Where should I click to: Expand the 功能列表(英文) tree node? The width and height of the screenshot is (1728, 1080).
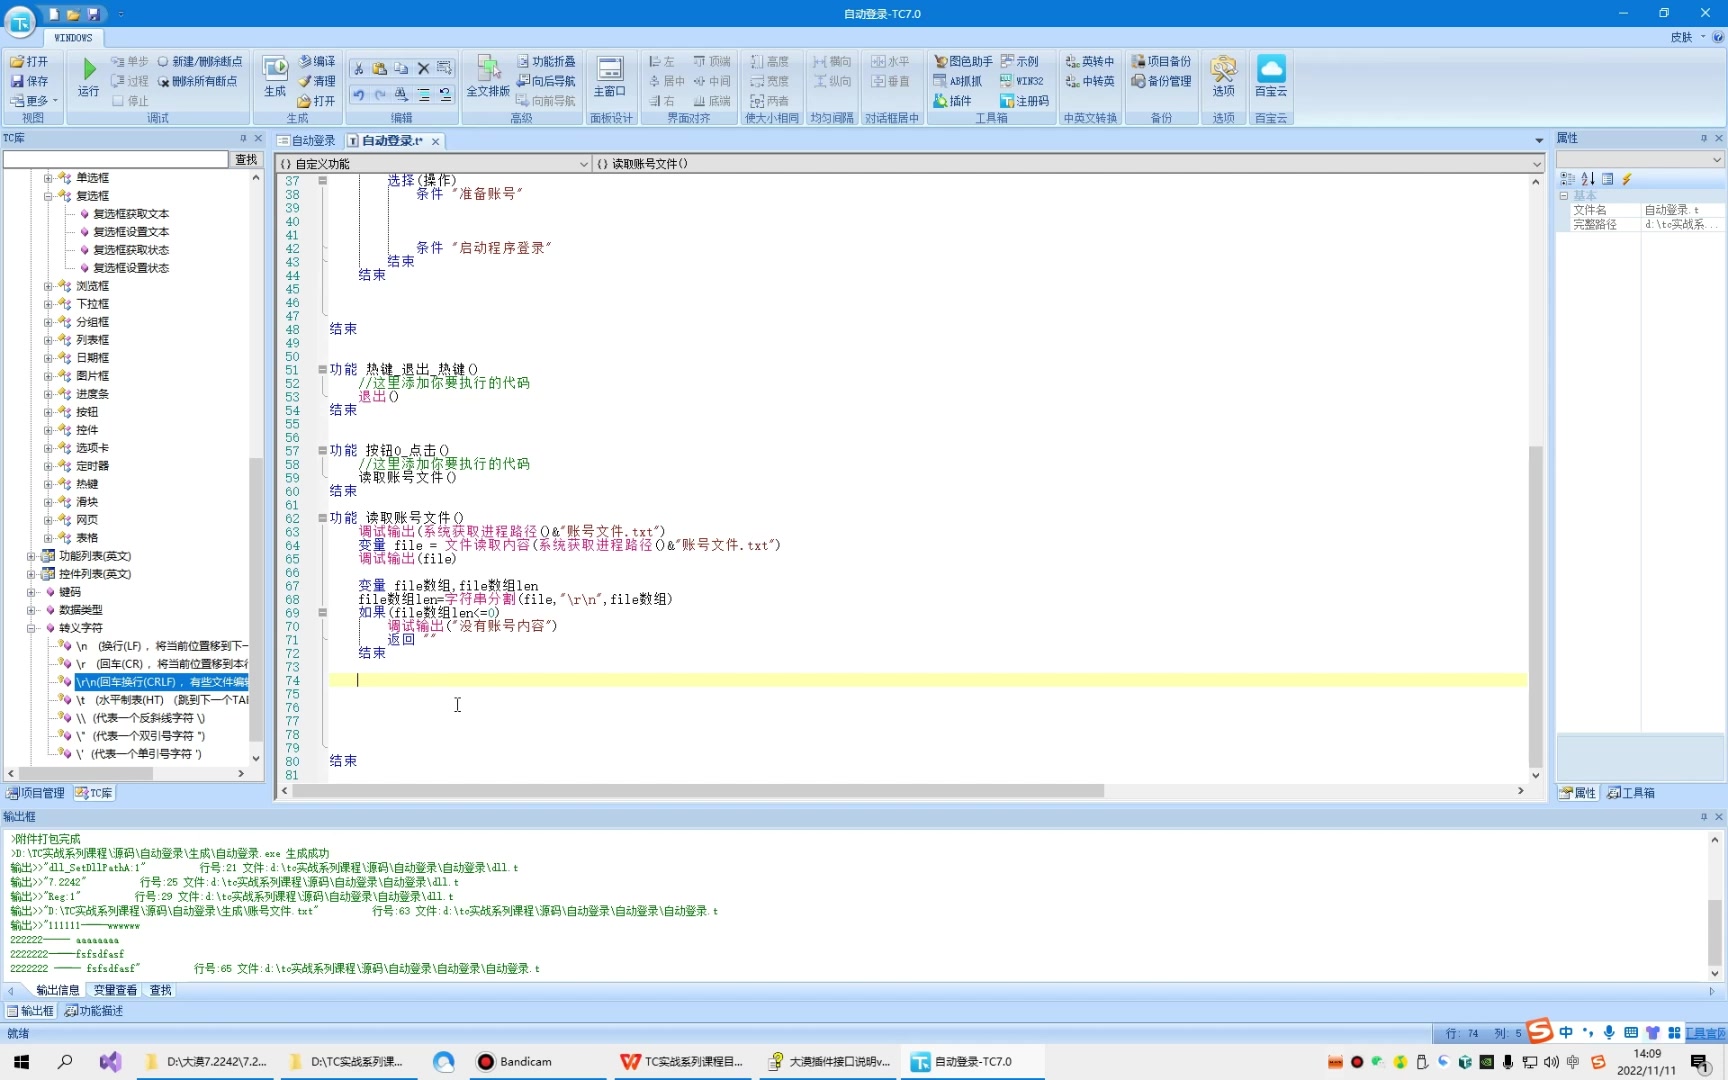pos(31,556)
